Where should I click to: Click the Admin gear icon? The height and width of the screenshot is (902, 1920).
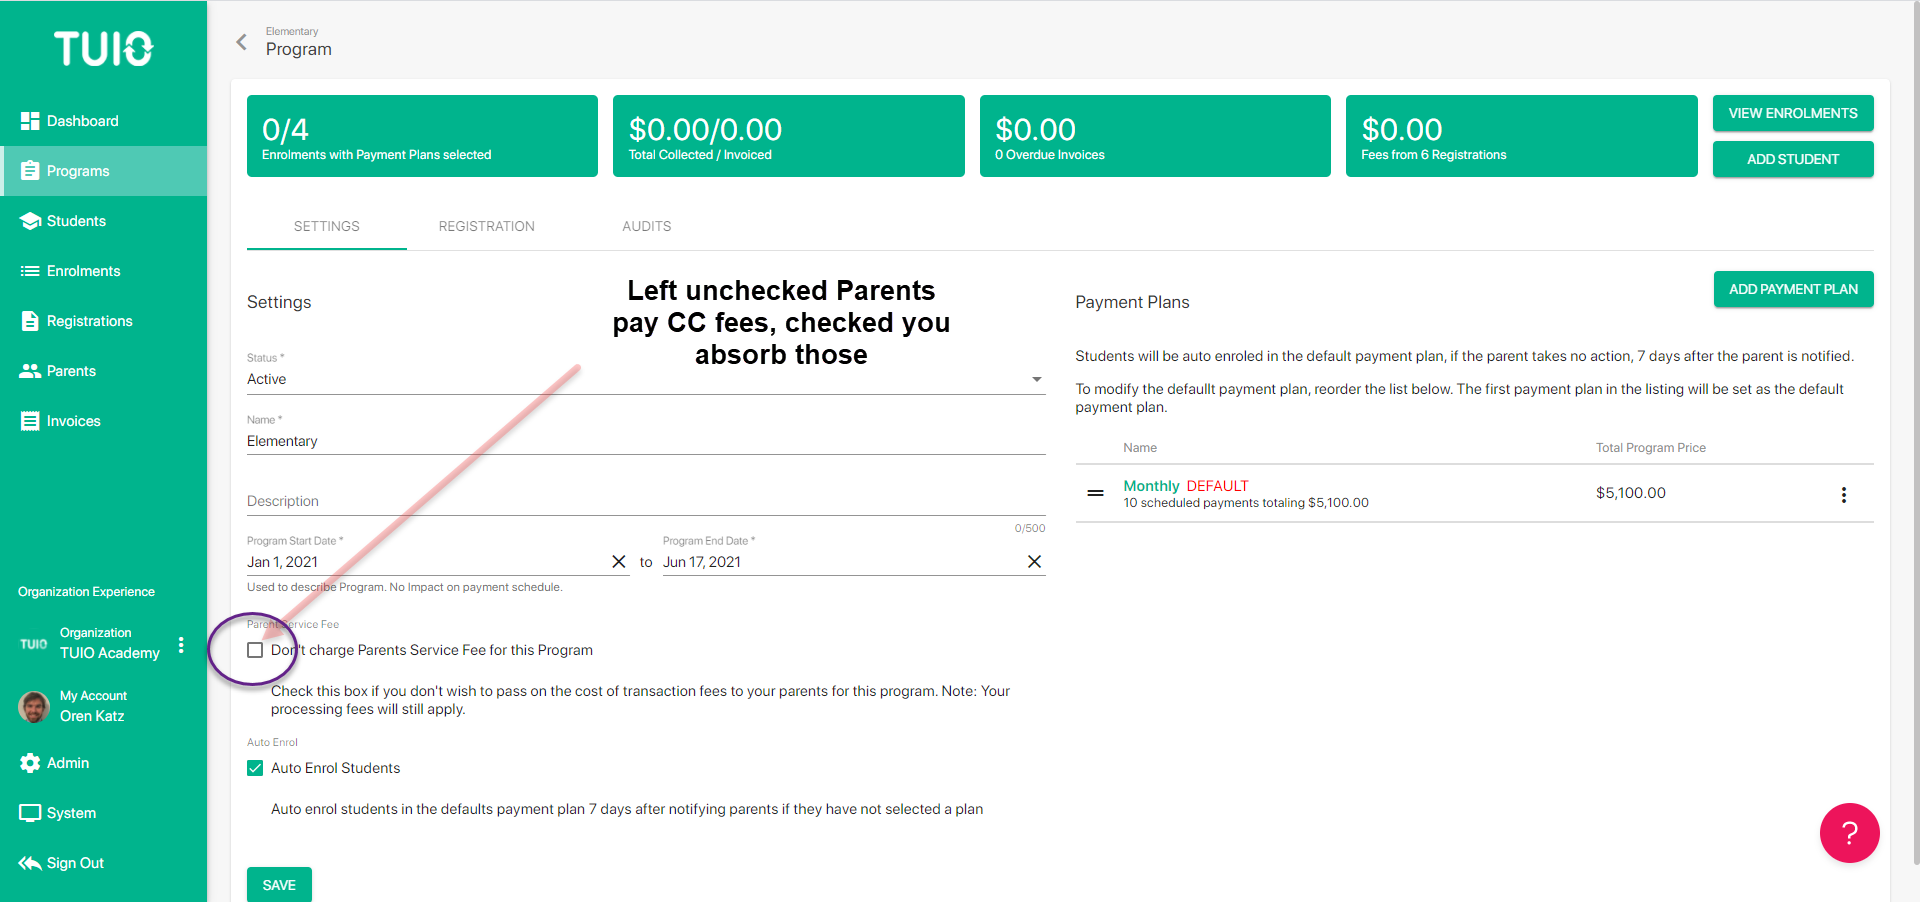[x=30, y=763]
